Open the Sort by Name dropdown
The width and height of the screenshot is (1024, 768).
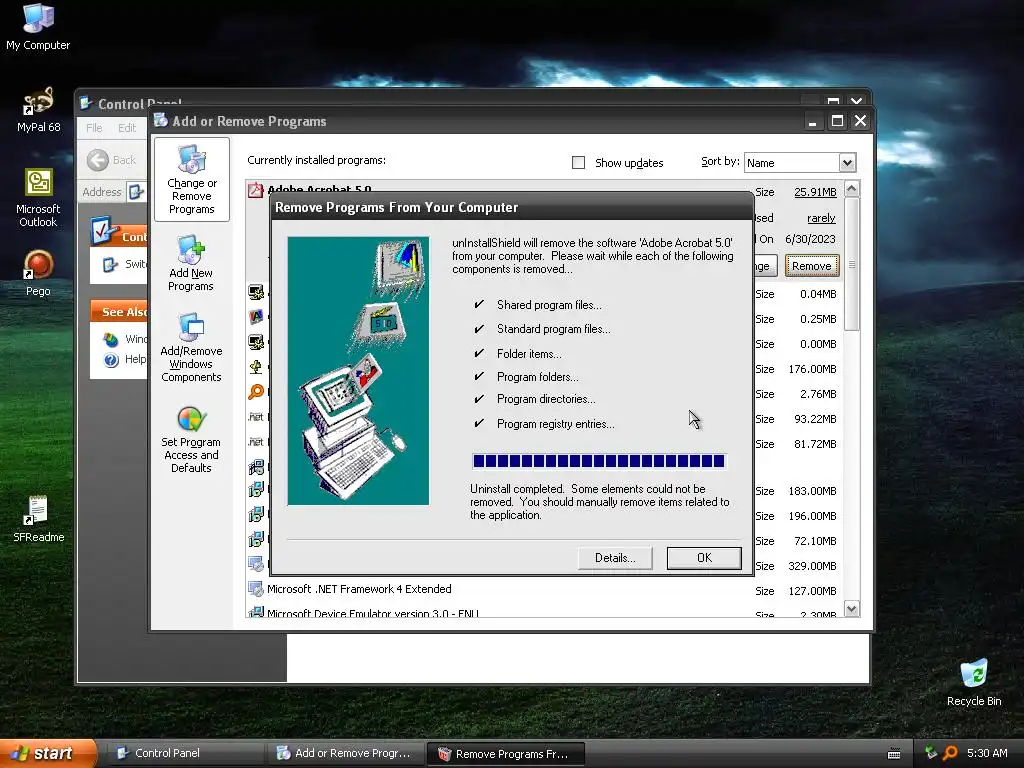click(847, 162)
